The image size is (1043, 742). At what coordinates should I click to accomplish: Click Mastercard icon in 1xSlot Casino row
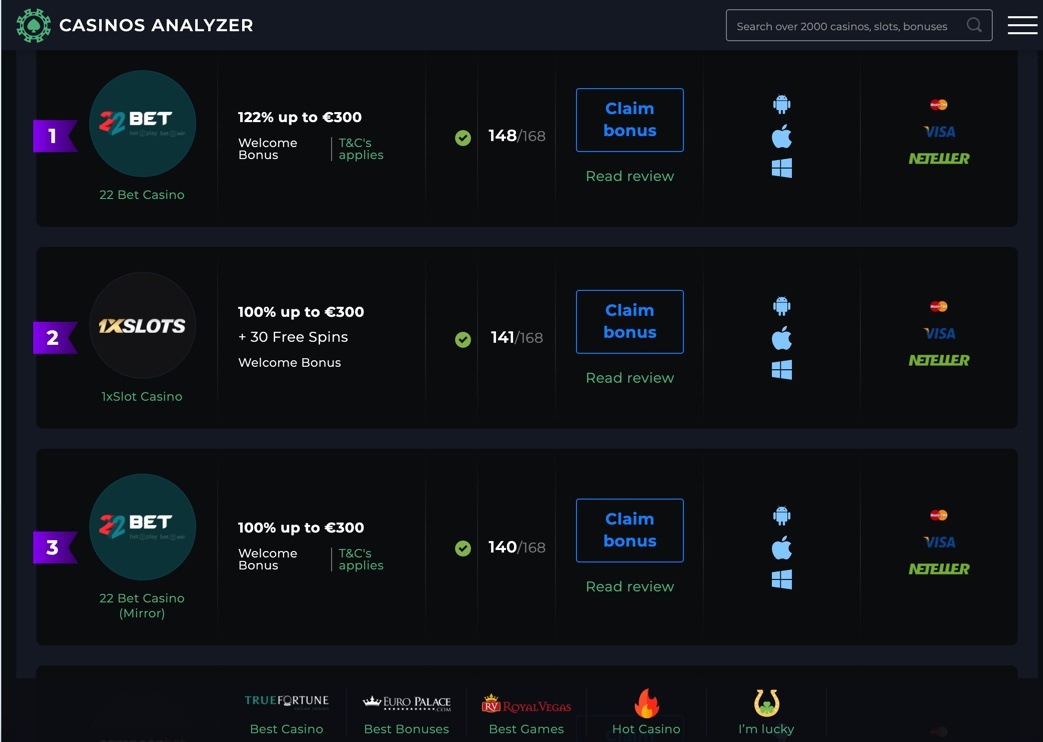click(939, 306)
